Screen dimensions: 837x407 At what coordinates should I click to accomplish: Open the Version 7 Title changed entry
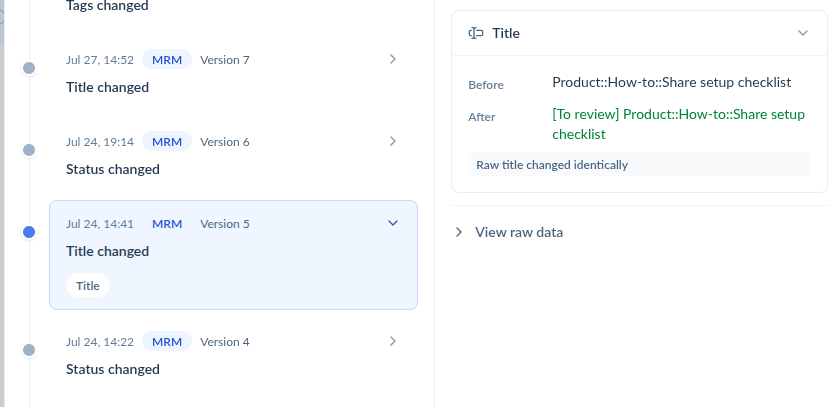(x=233, y=73)
